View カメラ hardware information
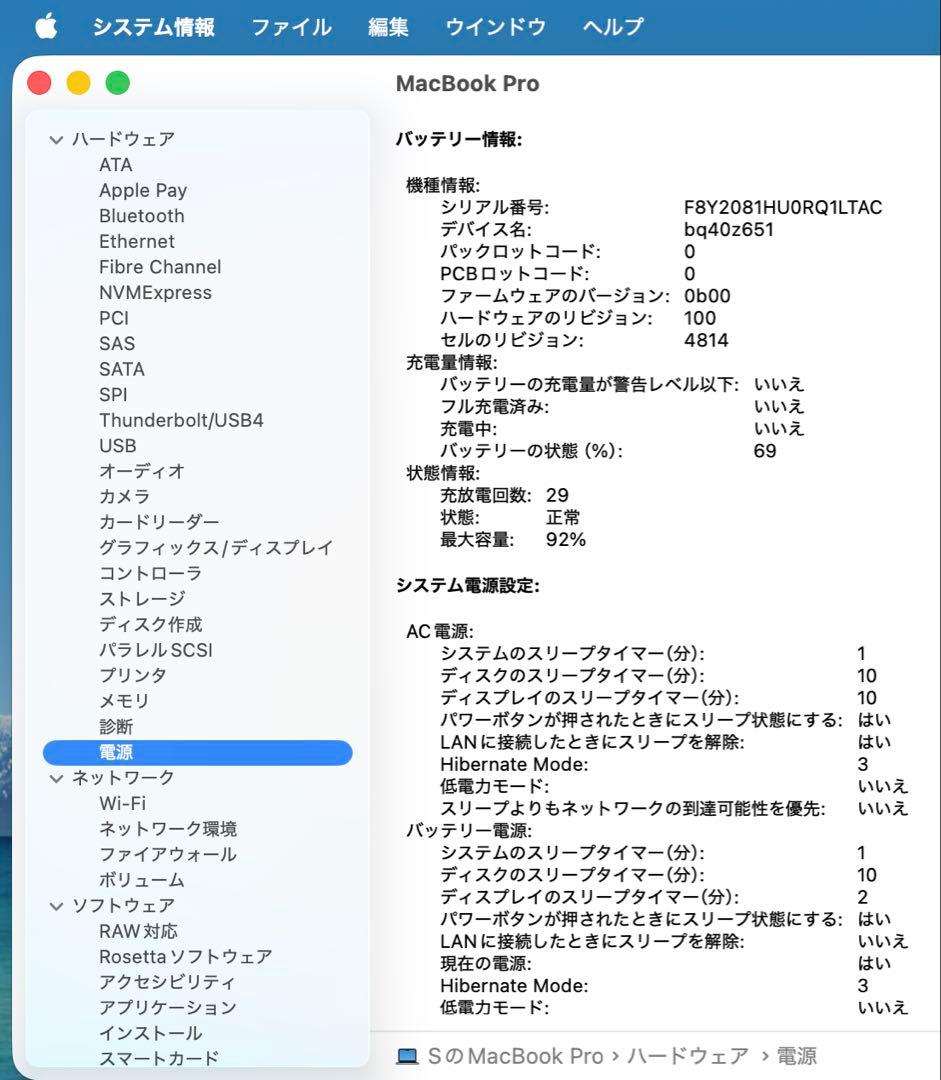 (124, 496)
